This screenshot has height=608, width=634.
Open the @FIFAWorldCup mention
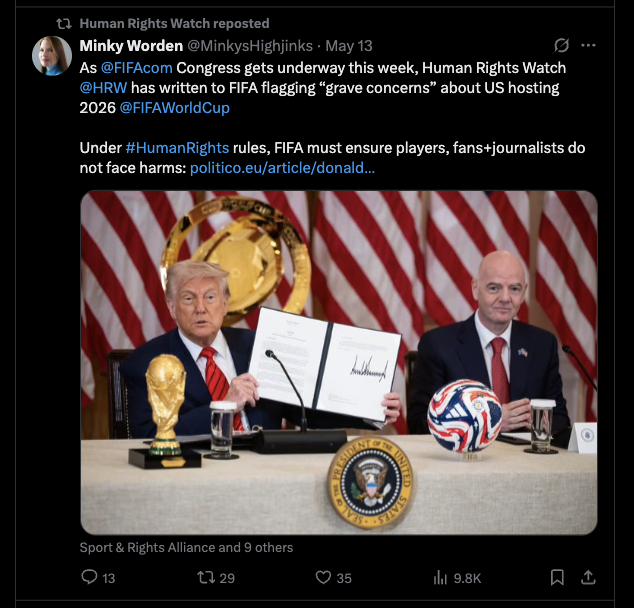click(x=175, y=108)
